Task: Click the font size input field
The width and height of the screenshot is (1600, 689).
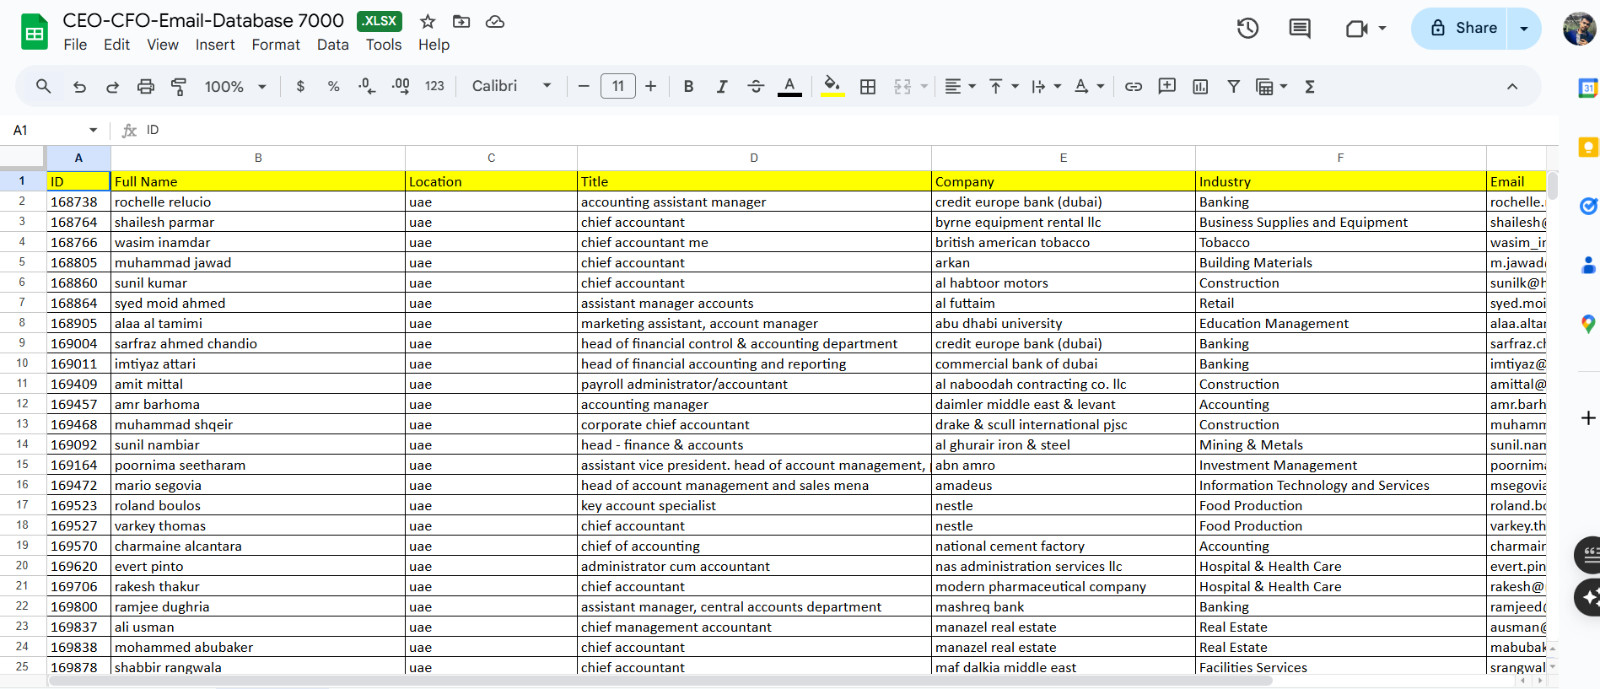Action: pyautogui.click(x=618, y=87)
